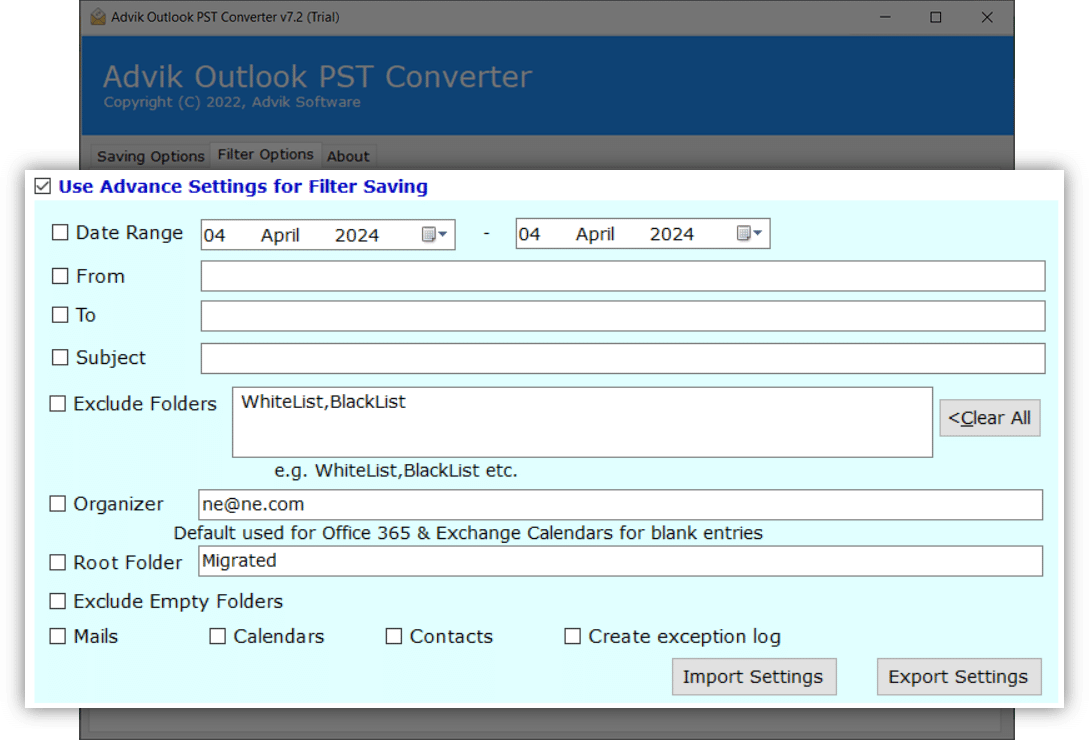Check the Exclude Folders option
Image resolution: width=1089 pixels, height=740 pixels.
click(58, 404)
